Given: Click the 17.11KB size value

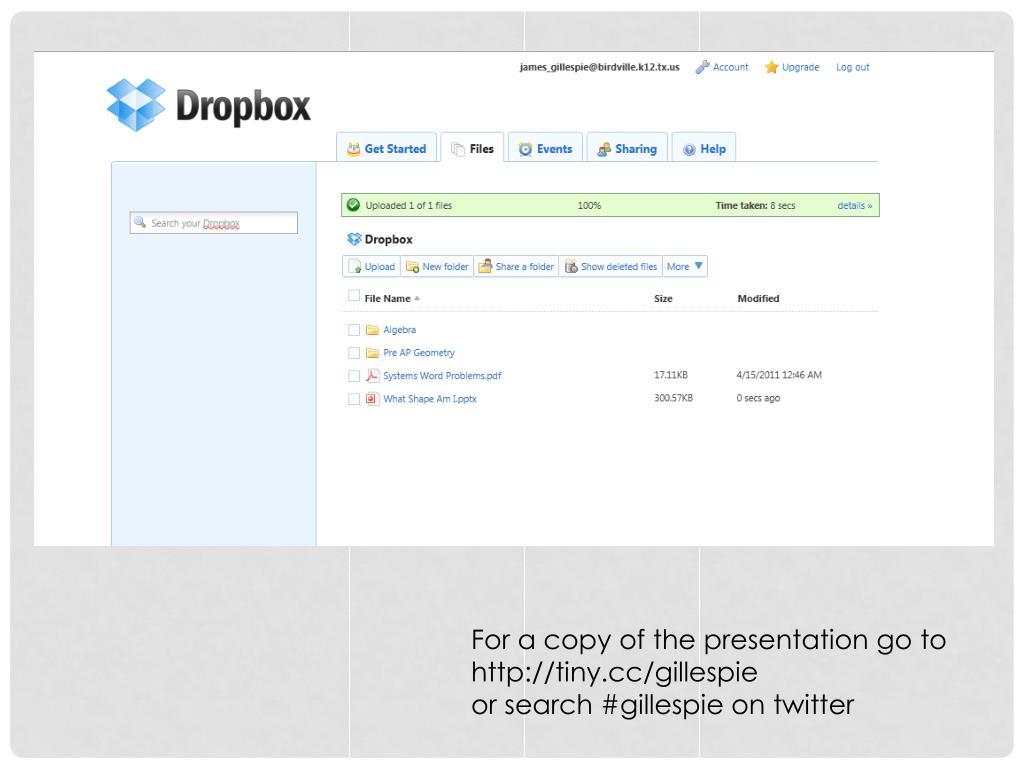Looking at the screenshot, I should 671,375.
